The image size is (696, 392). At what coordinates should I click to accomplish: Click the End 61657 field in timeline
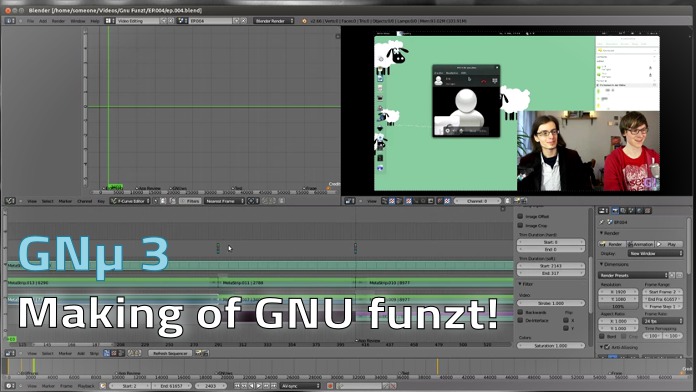[171, 386]
